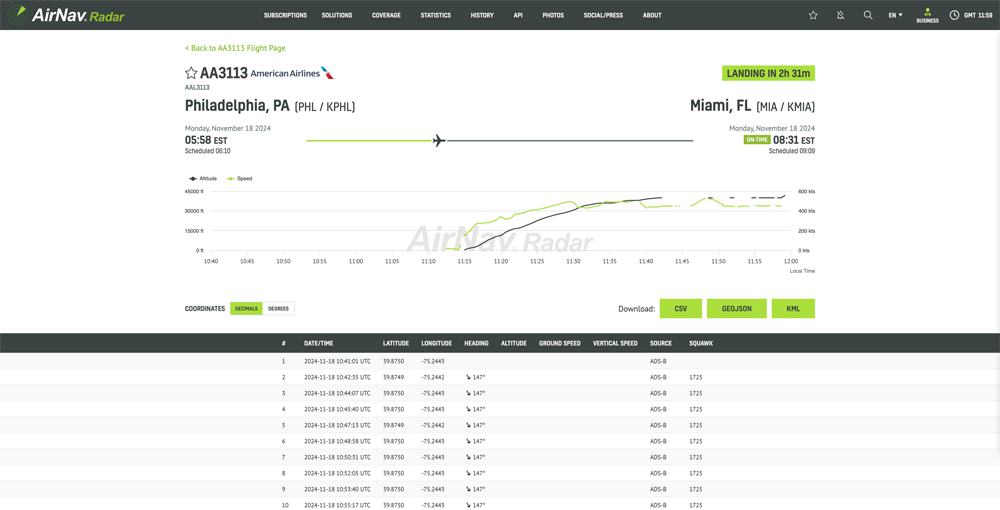
Task: Click the HEADING column header
Action: tap(476, 343)
